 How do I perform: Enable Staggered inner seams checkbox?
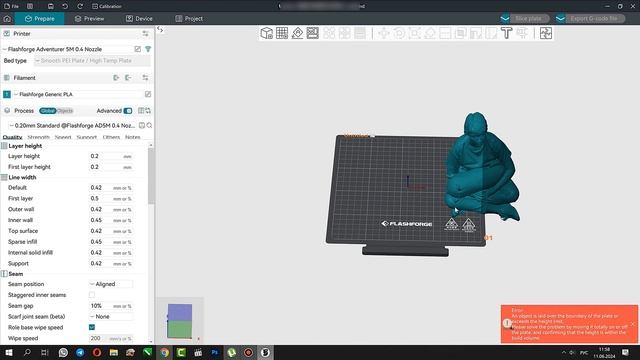tap(92, 295)
